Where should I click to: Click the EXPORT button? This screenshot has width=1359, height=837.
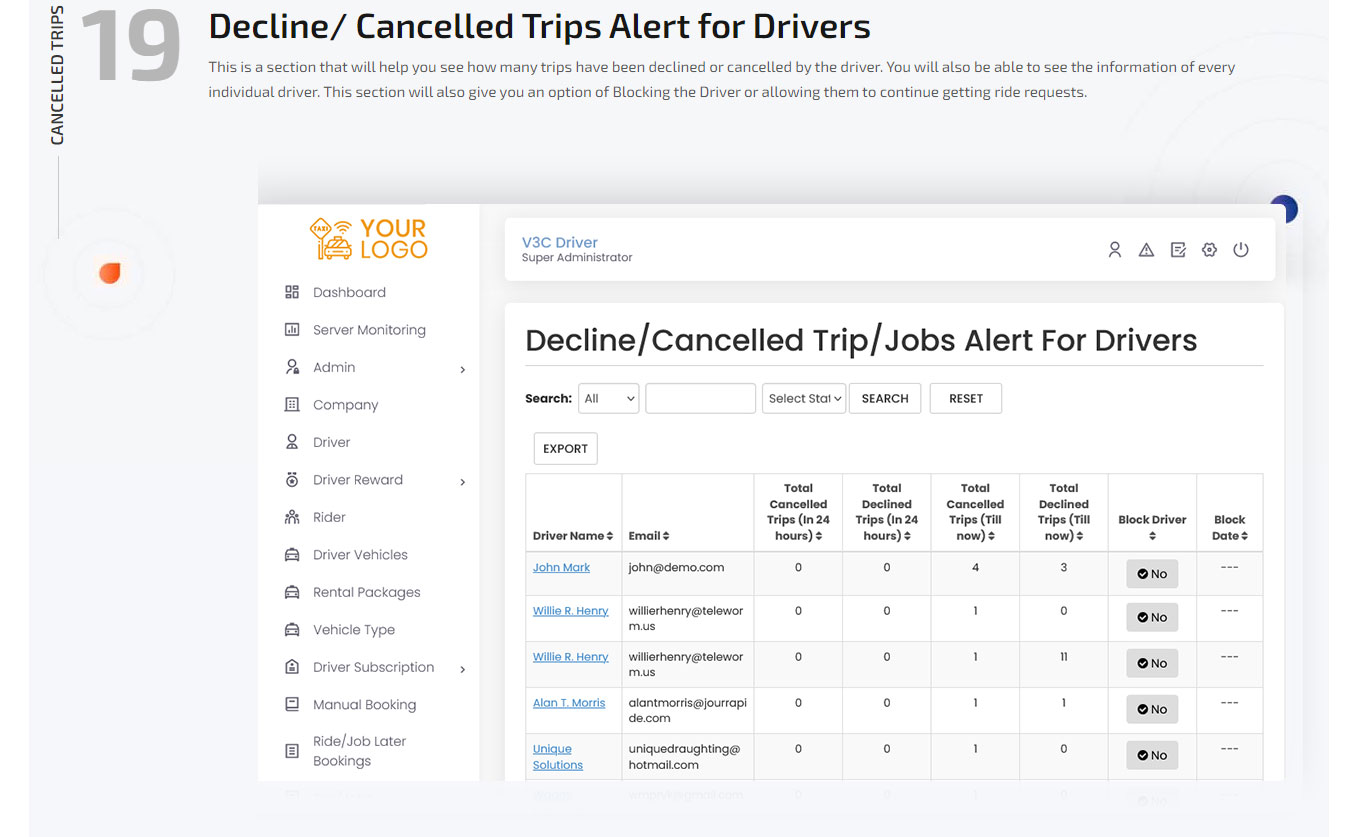pyautogui.click(x=565, y=449)
